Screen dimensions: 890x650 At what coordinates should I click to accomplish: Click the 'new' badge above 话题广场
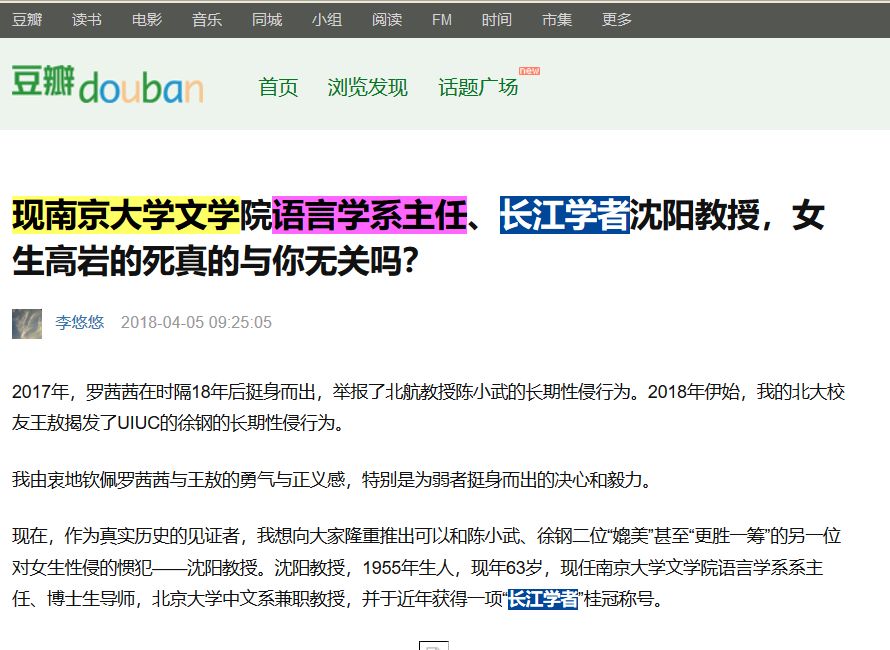[529, 71]
